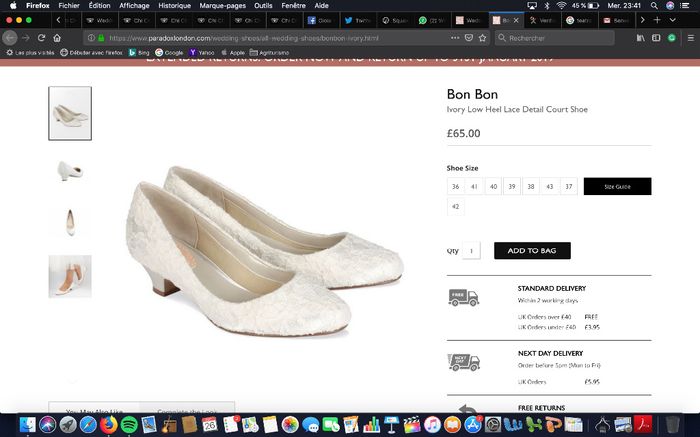700x437 pixels.
Task: Click the back navigation arrow
Action: 10,37
